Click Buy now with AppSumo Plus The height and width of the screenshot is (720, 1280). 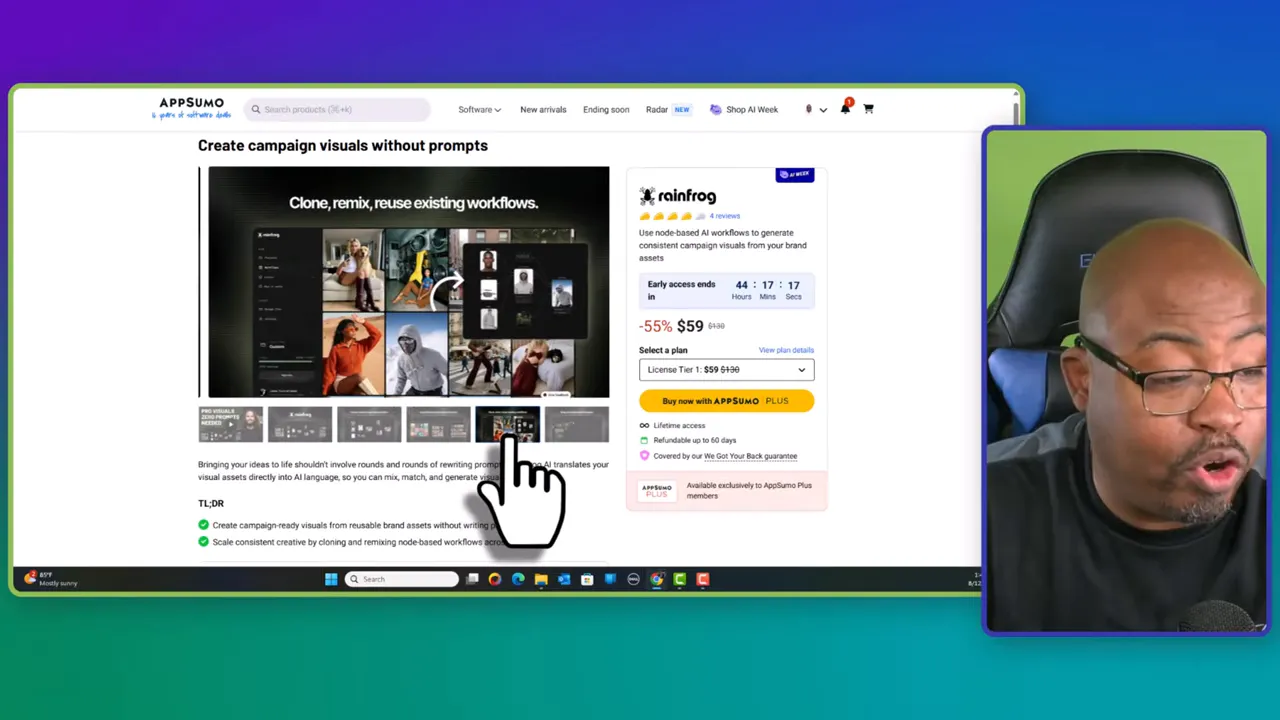[x=726, y=401]
